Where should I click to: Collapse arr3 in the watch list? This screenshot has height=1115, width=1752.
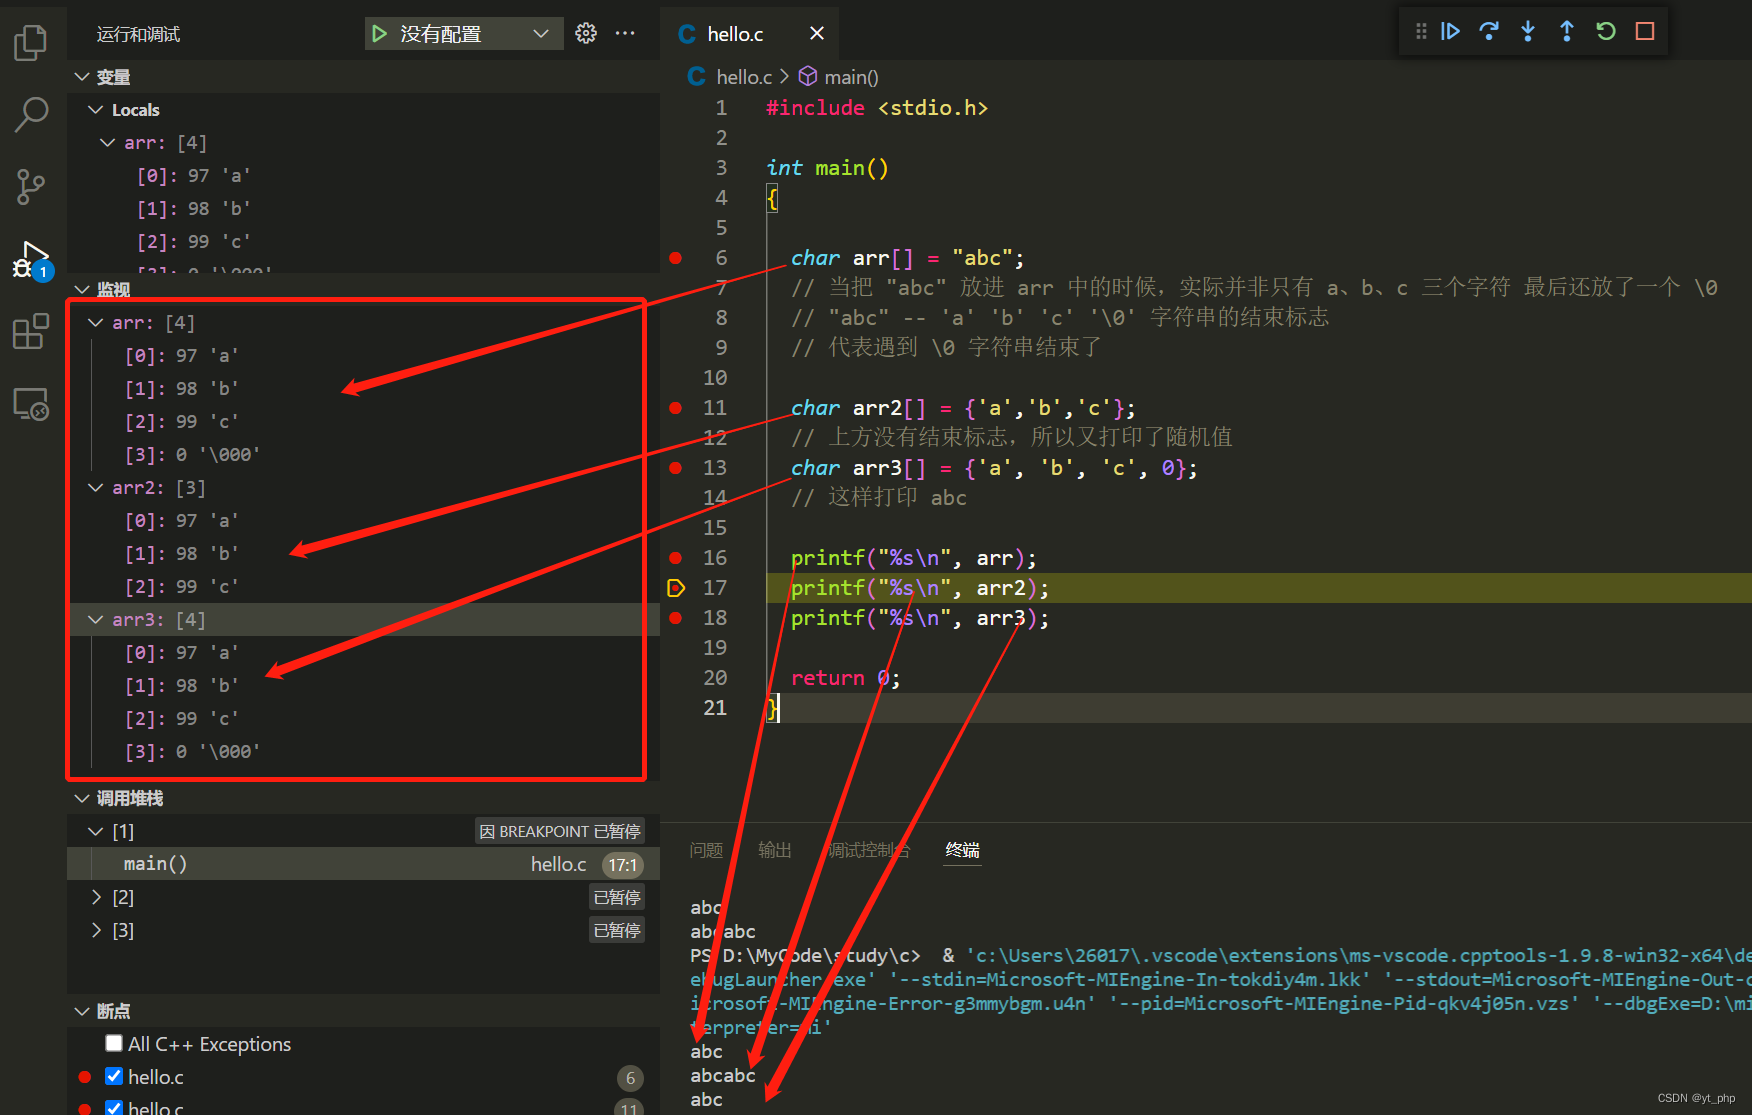click(96, 619)
